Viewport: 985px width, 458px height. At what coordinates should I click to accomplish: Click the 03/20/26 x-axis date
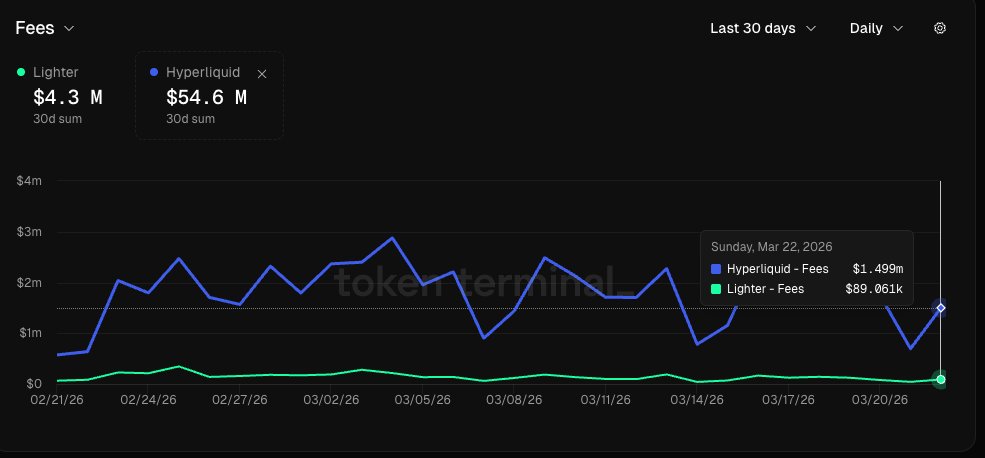coord(879,400)
